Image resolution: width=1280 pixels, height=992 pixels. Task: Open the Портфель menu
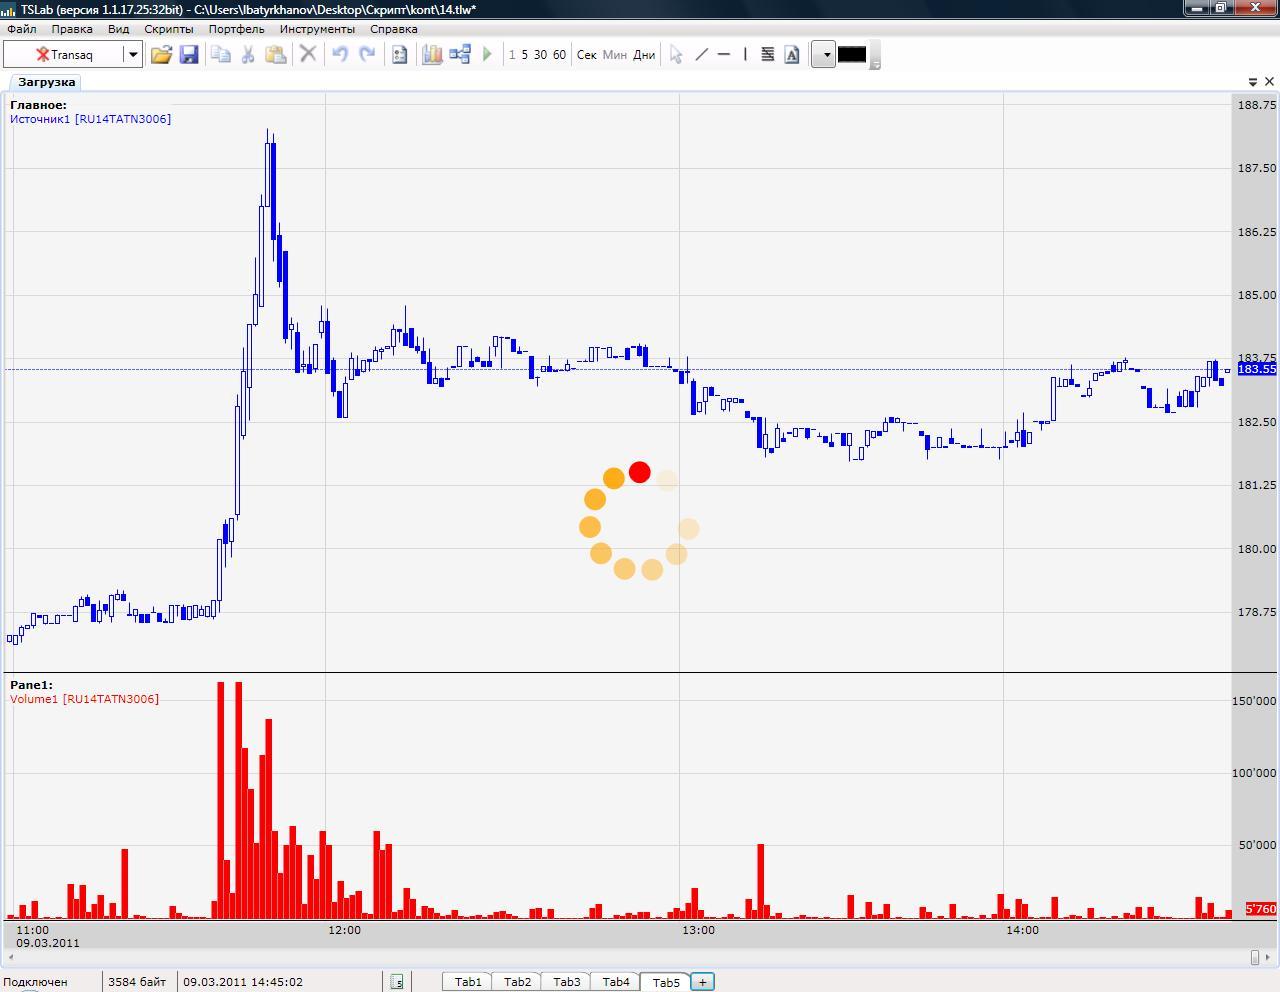237,29
